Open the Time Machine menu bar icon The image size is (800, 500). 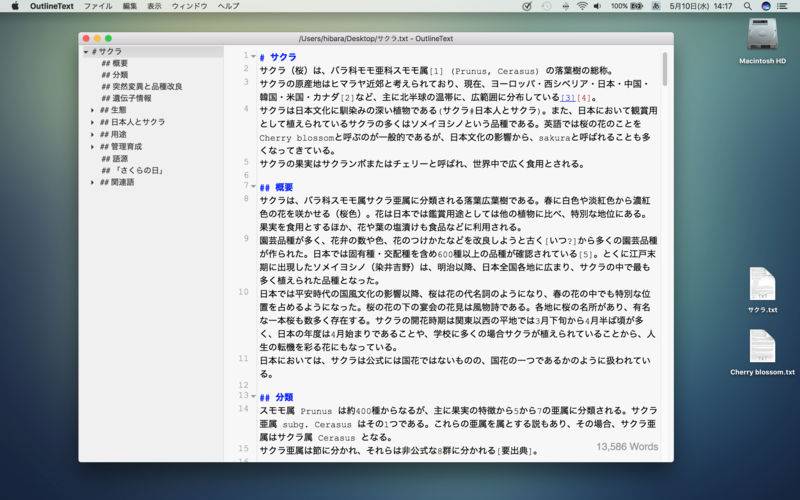[546, 6]
